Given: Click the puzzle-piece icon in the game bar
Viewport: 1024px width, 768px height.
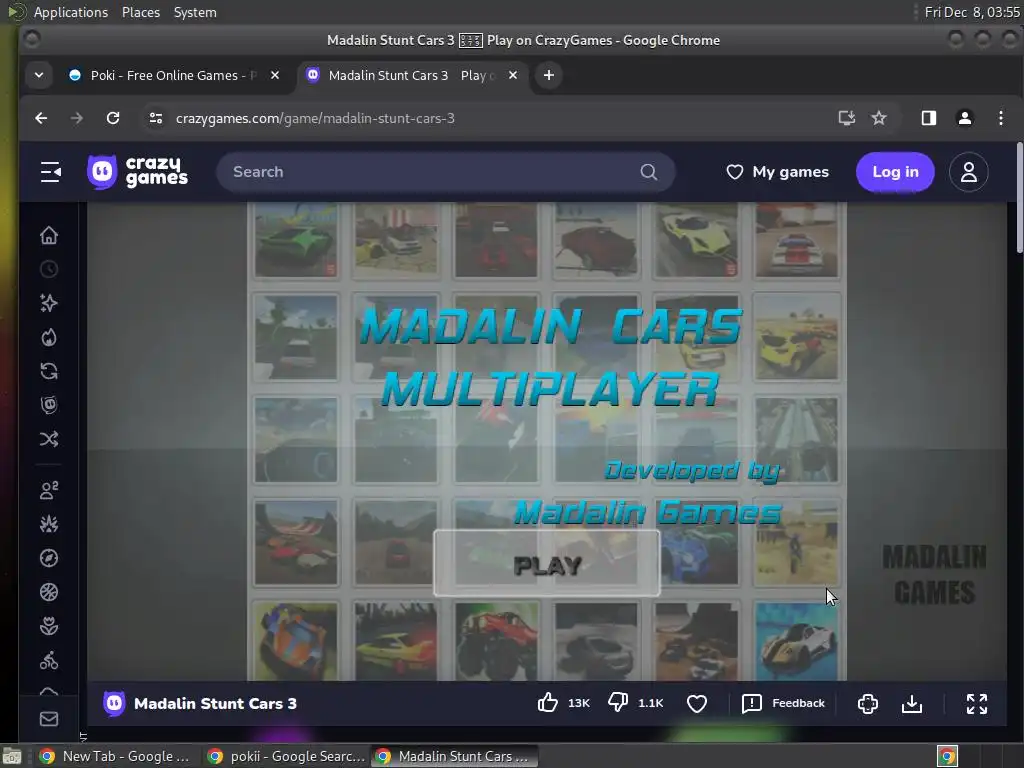Looking at the screenshot, I should pos(868,703).
